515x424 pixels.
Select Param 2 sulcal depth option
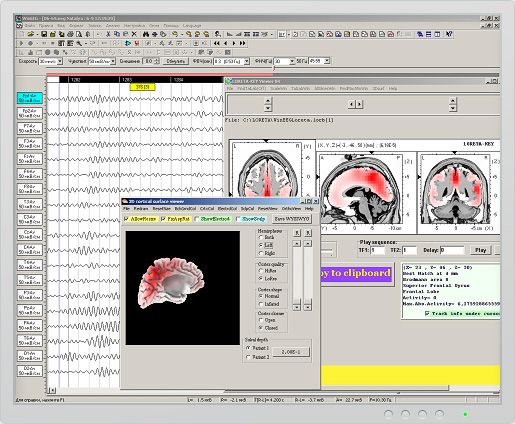pyautogui.click(x=248, y=357)
